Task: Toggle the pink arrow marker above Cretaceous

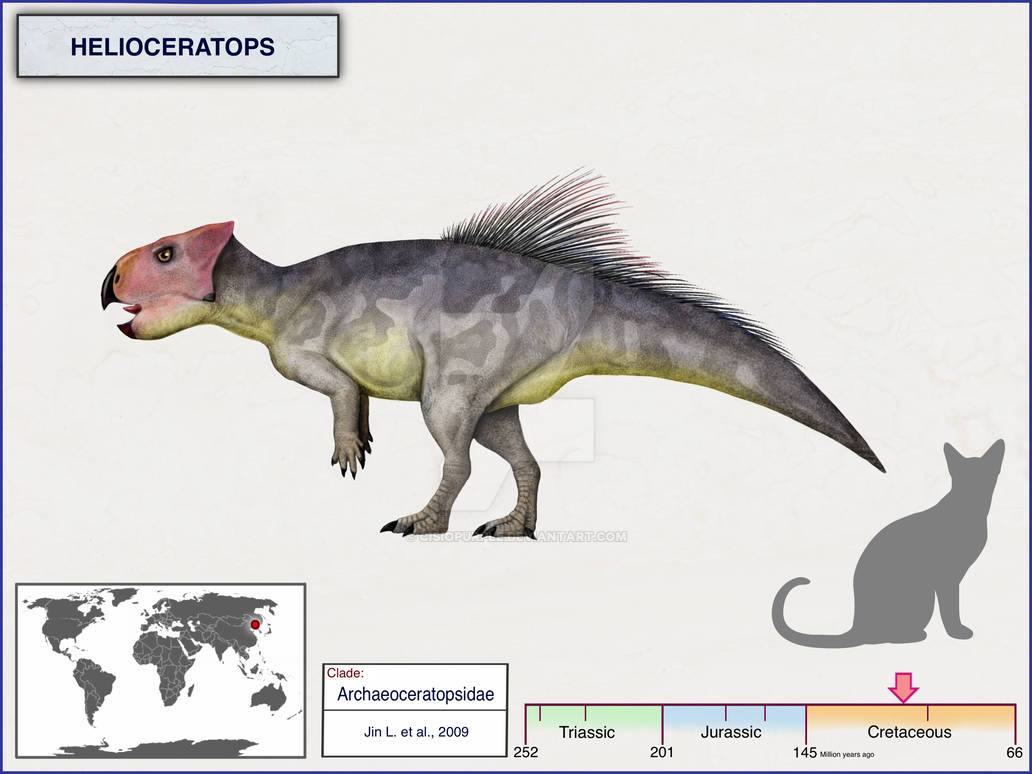Action: (905, 686)
